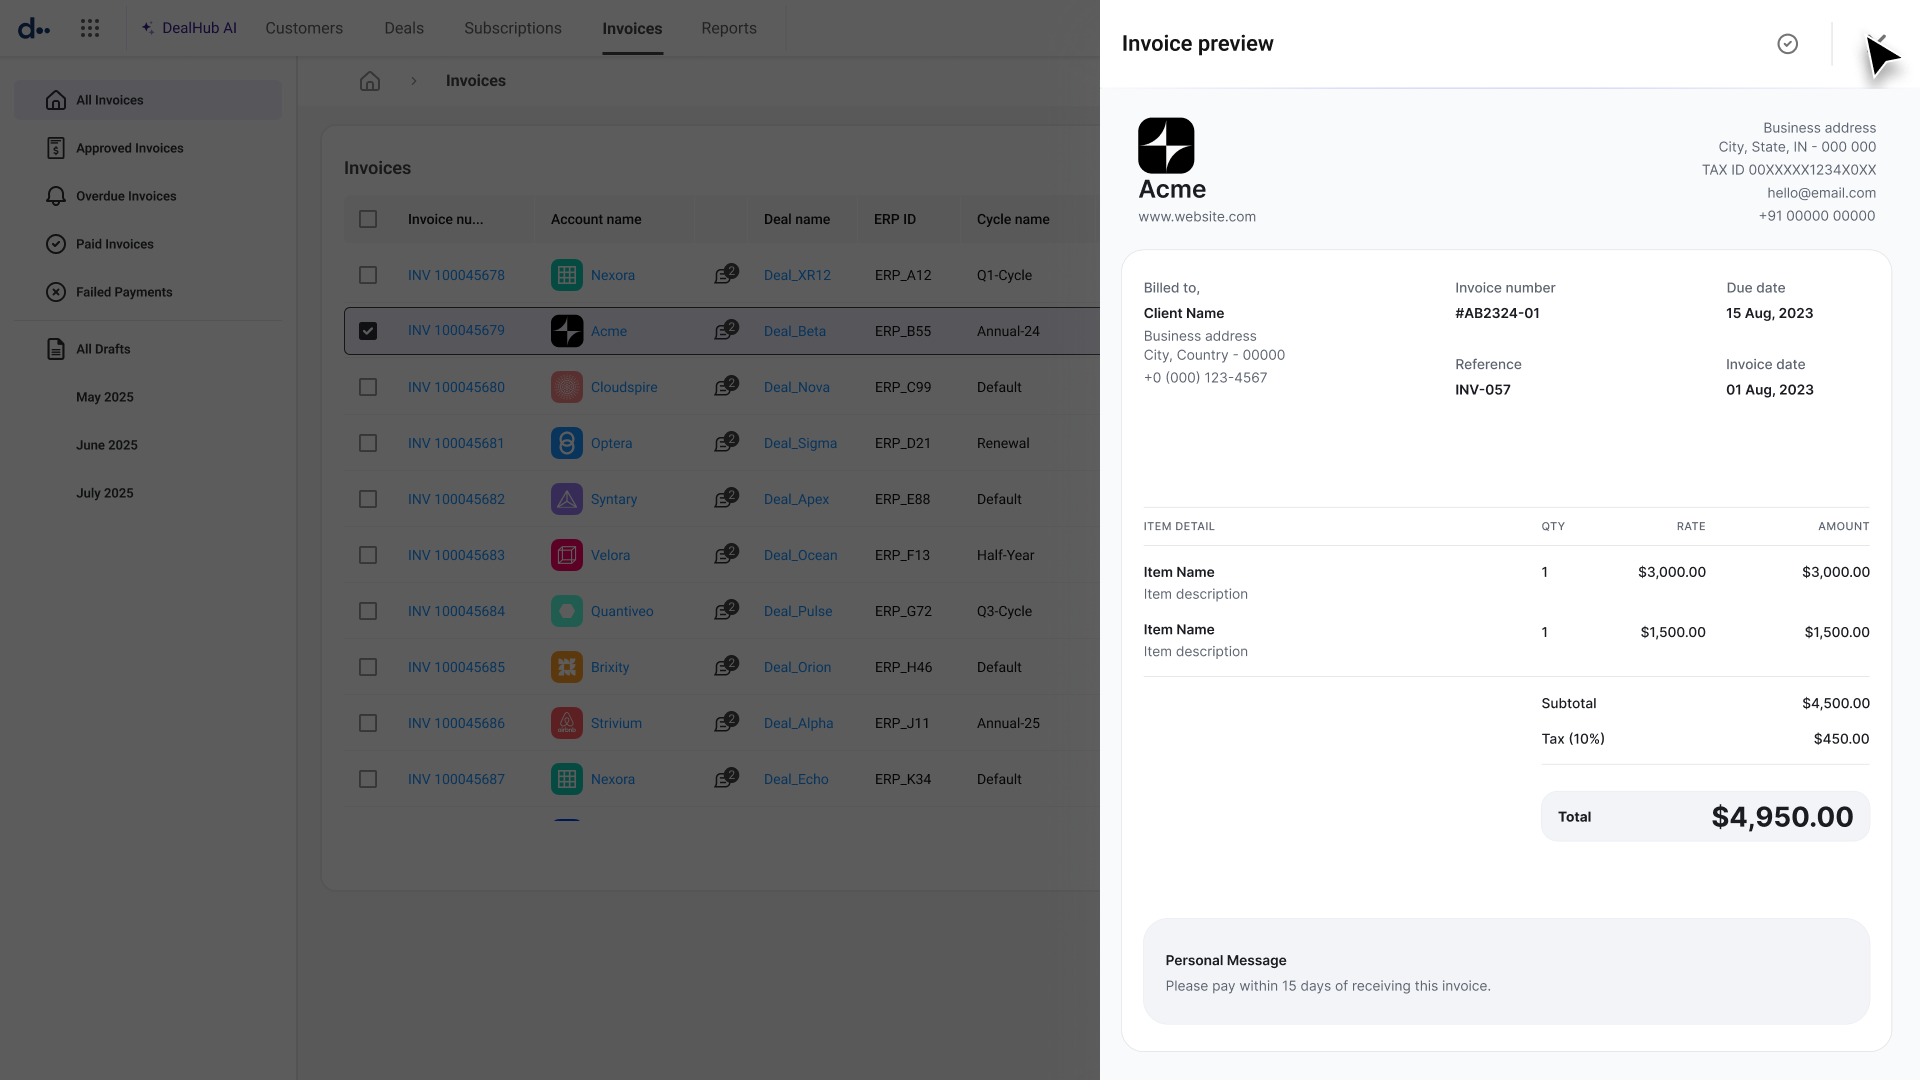Toggle the select-all invoices header checkbox
The height and width of the screenshot is (1080, 1920).
(x=368, y=219)
